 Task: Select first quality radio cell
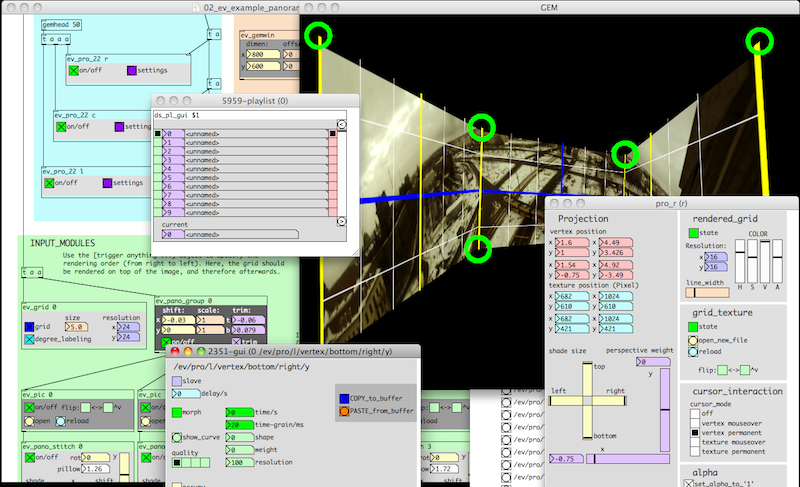pyautogui.click(x=177, y=463)
